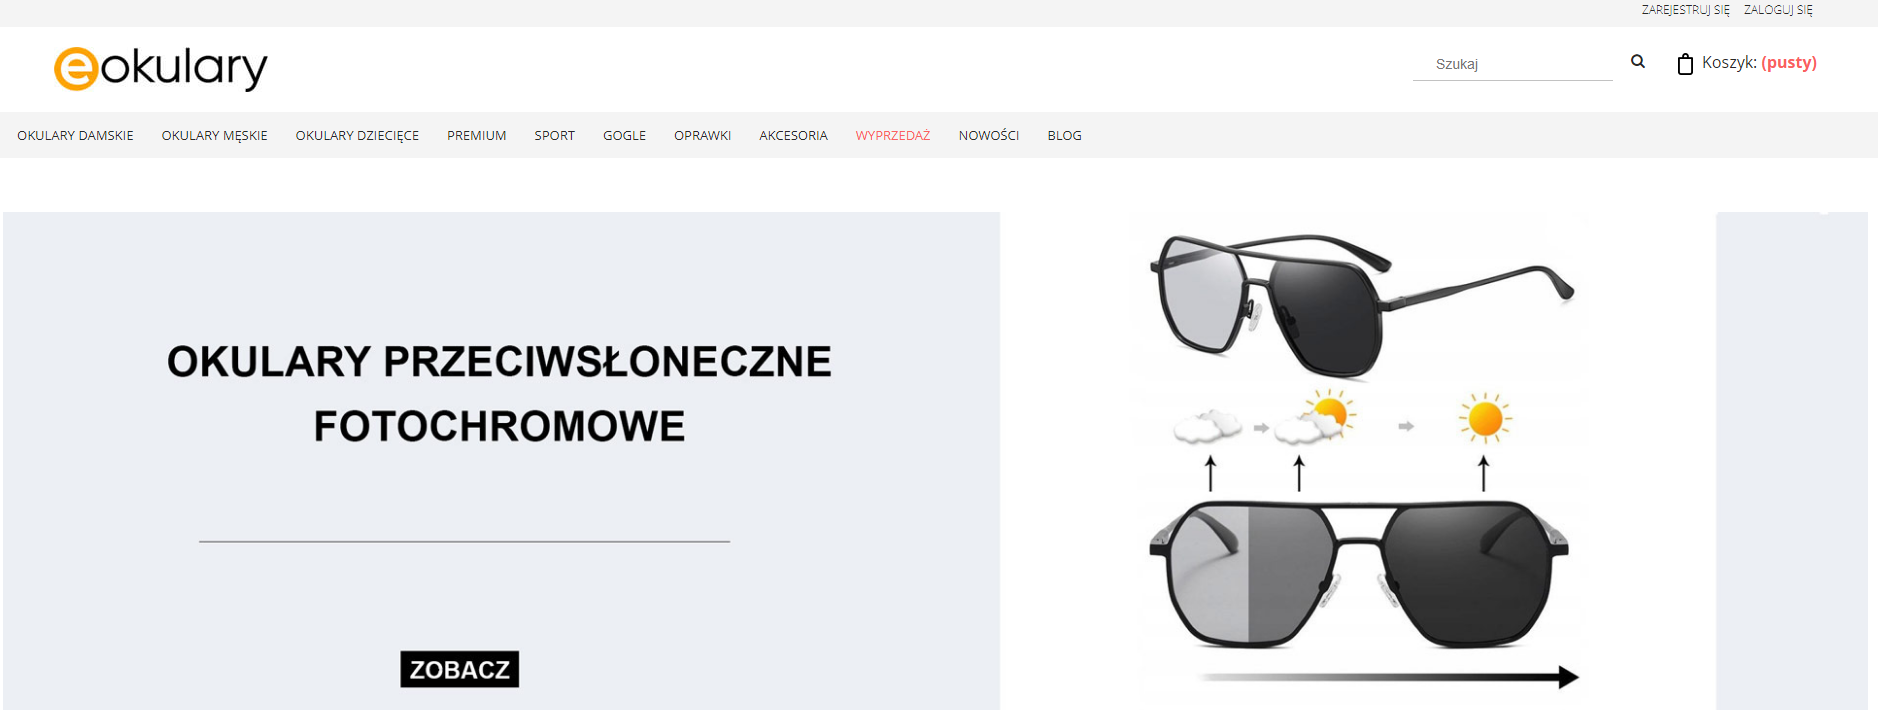Click into the Szukaj search field
Screen dimensions: 1878x710
click(1512, 64)
